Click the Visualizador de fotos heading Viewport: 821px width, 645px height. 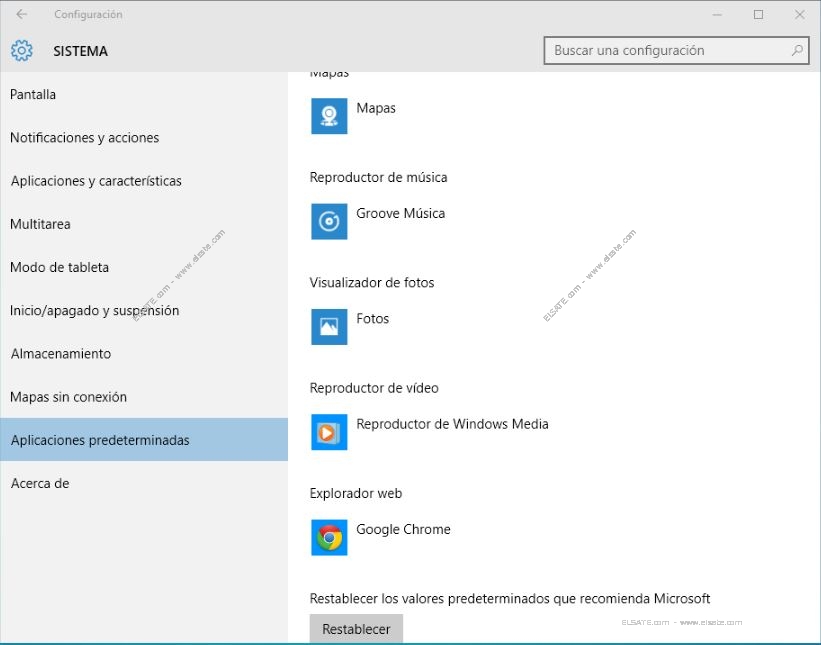coord(372,283)
